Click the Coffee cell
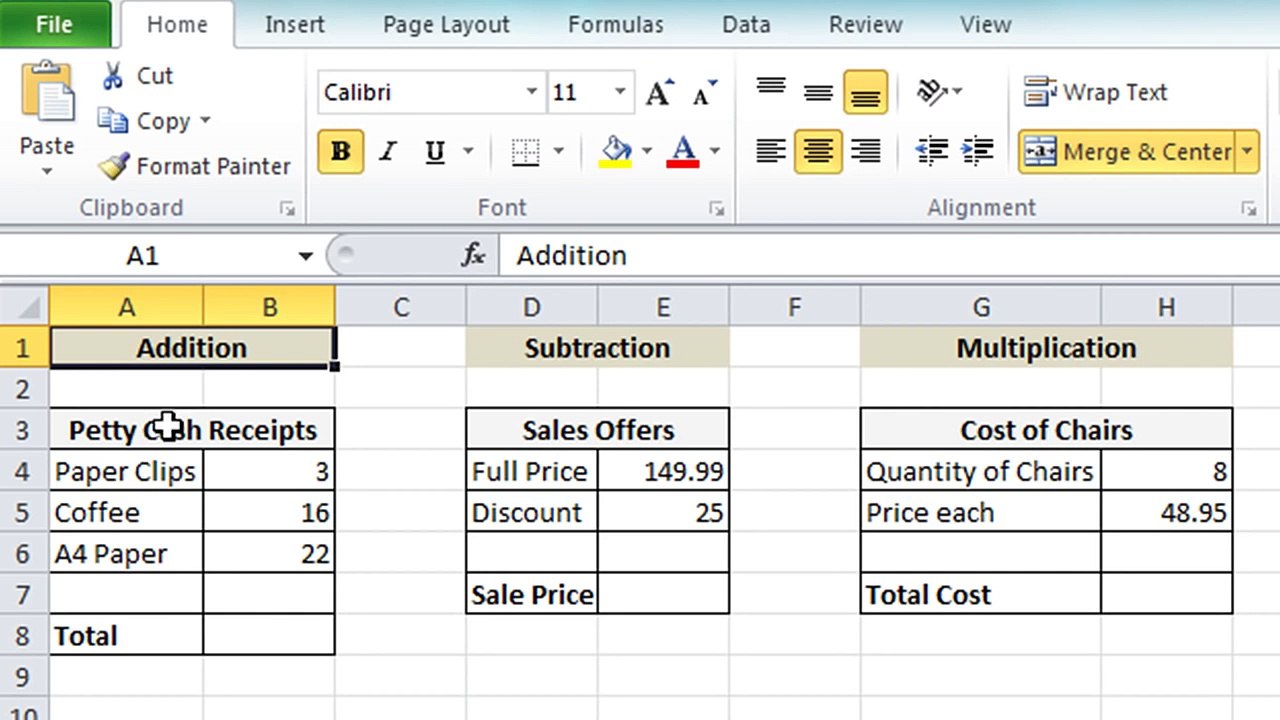Screen dimensions: 1280x720 pyautogui.click(x=126, y=512)
